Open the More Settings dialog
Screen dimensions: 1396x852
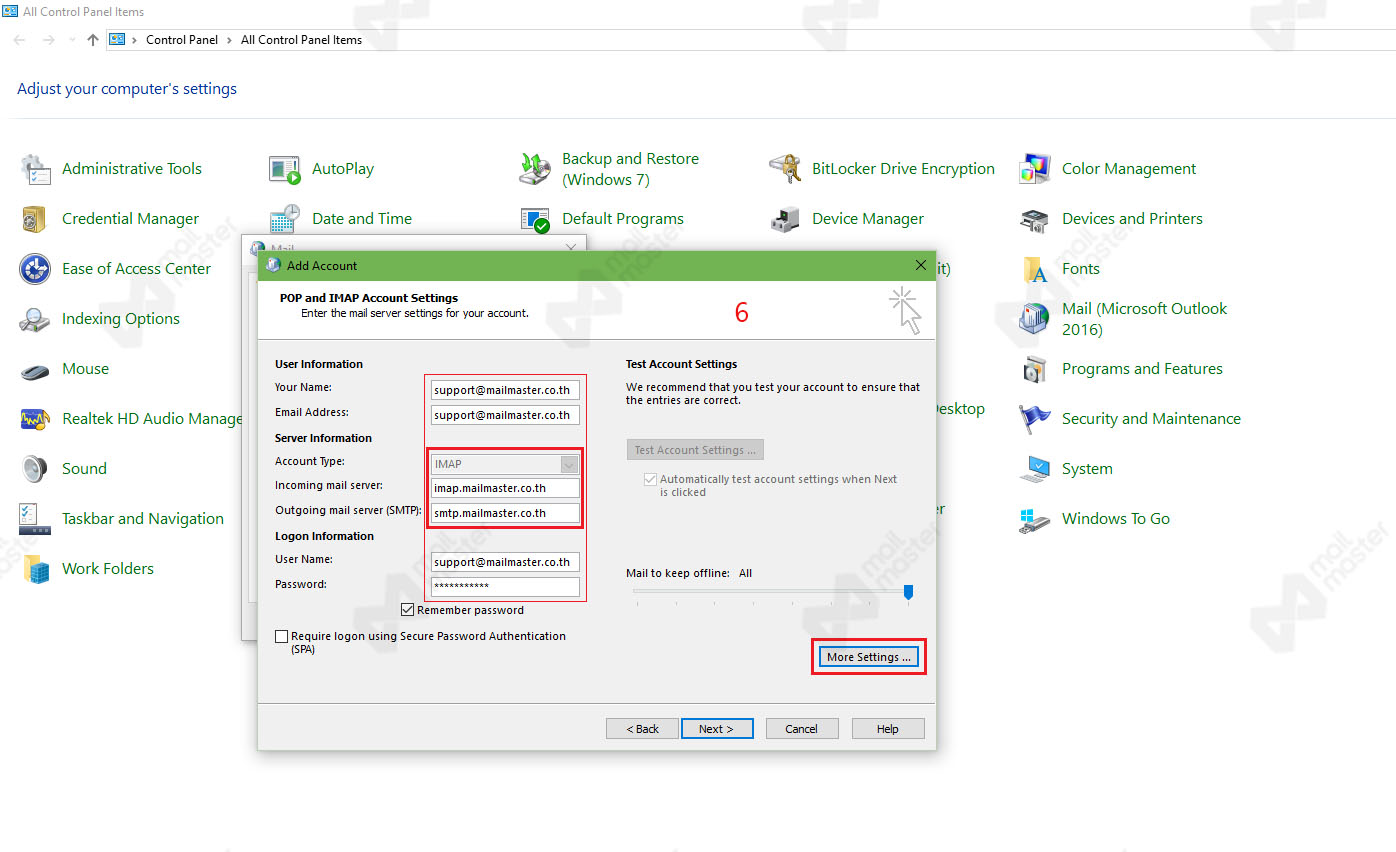click(x=867, y=656)
